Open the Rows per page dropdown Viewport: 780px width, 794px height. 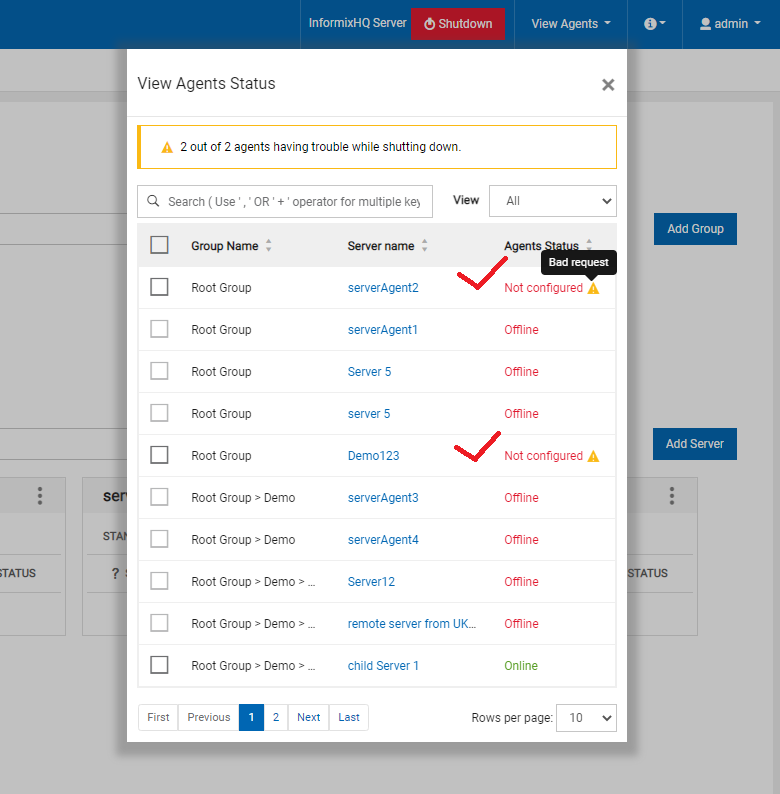[x=586, y=718]
